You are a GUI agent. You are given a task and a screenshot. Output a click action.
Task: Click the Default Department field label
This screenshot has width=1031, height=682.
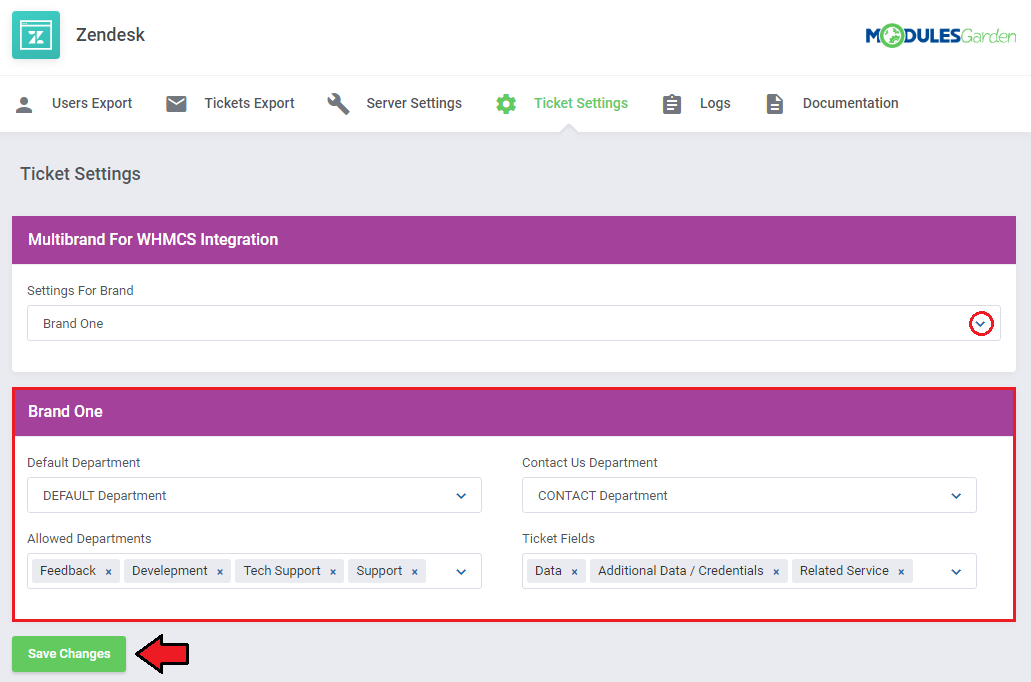coord(84,463)
